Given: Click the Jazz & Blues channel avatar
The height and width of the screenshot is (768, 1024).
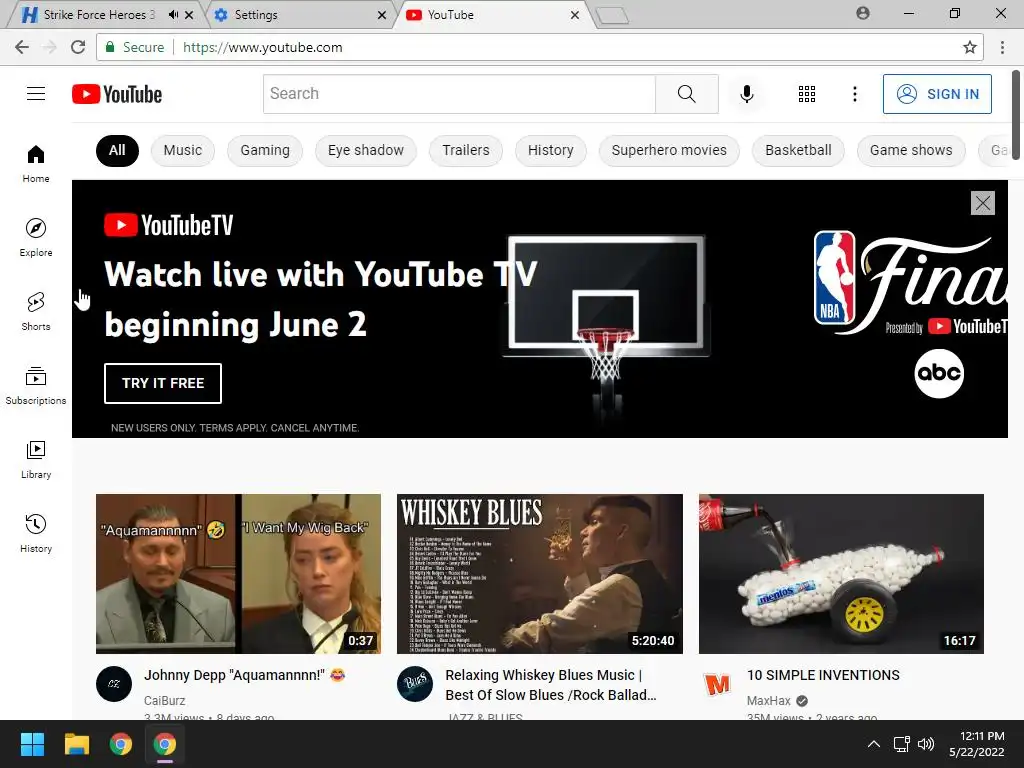Looking at the screenshot, I should point(415,684).
